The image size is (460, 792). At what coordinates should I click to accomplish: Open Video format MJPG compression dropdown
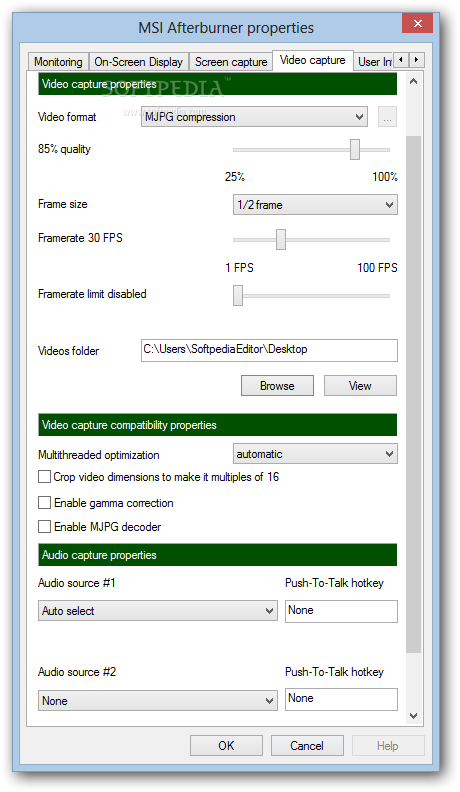[x=254, y=117]
